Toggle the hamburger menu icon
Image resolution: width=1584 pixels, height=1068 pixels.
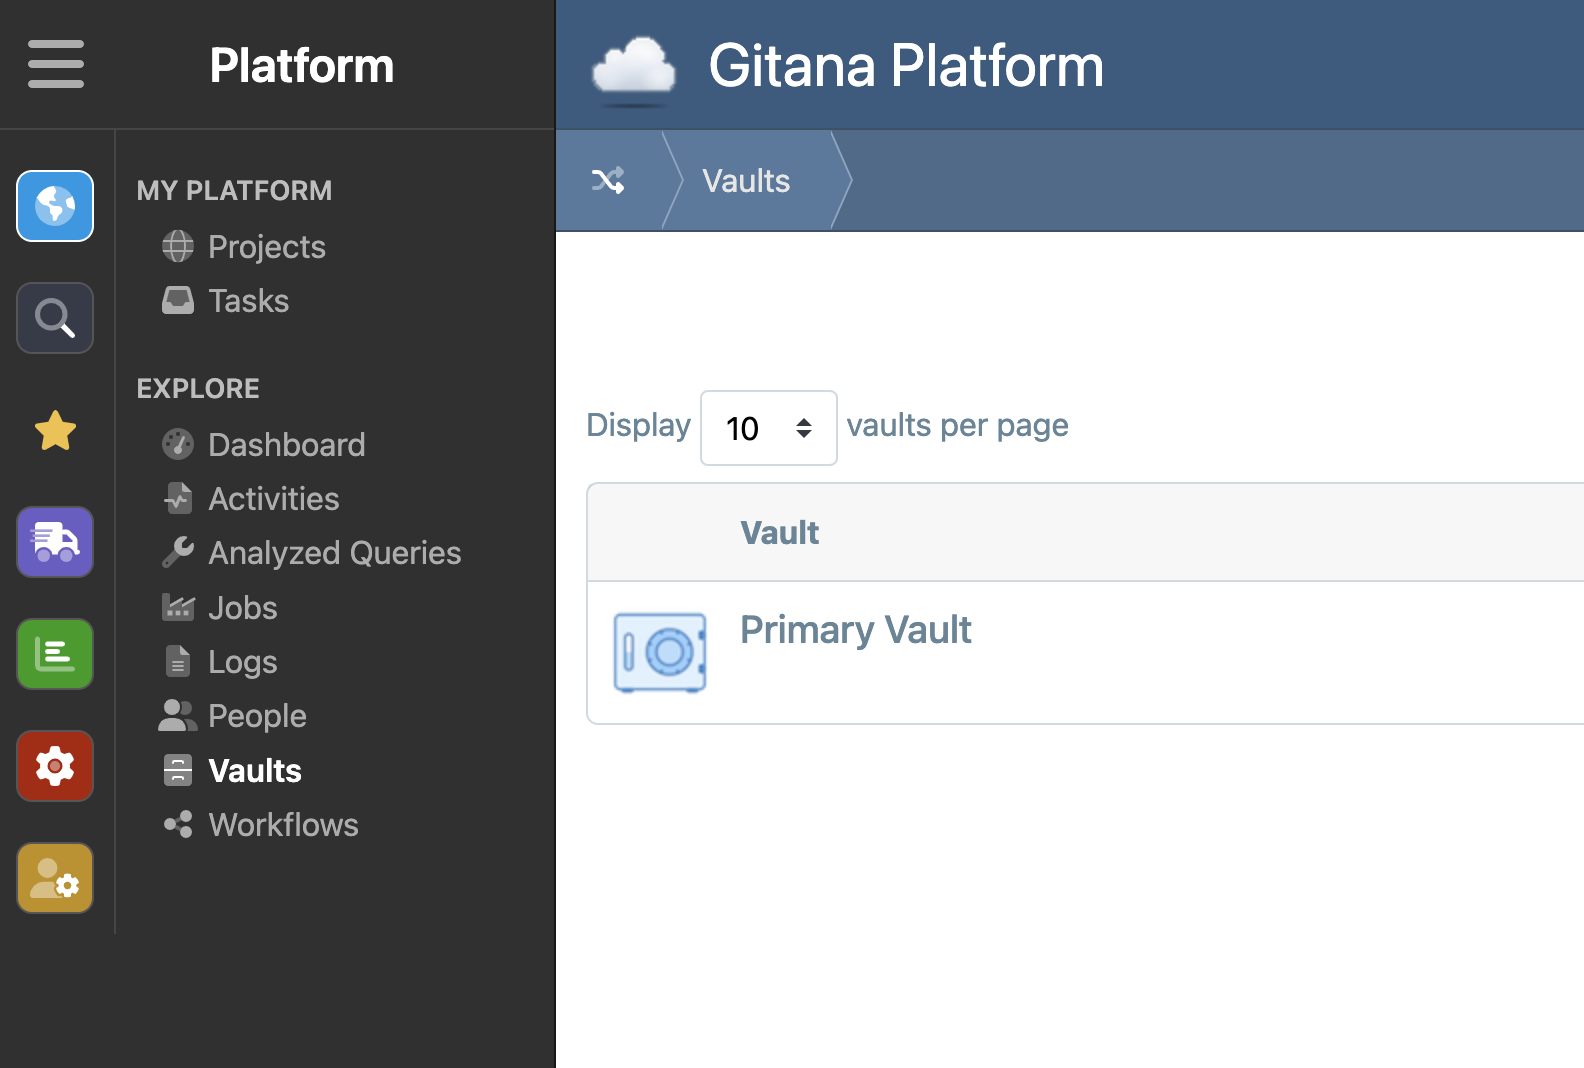(x=56, y=64)
